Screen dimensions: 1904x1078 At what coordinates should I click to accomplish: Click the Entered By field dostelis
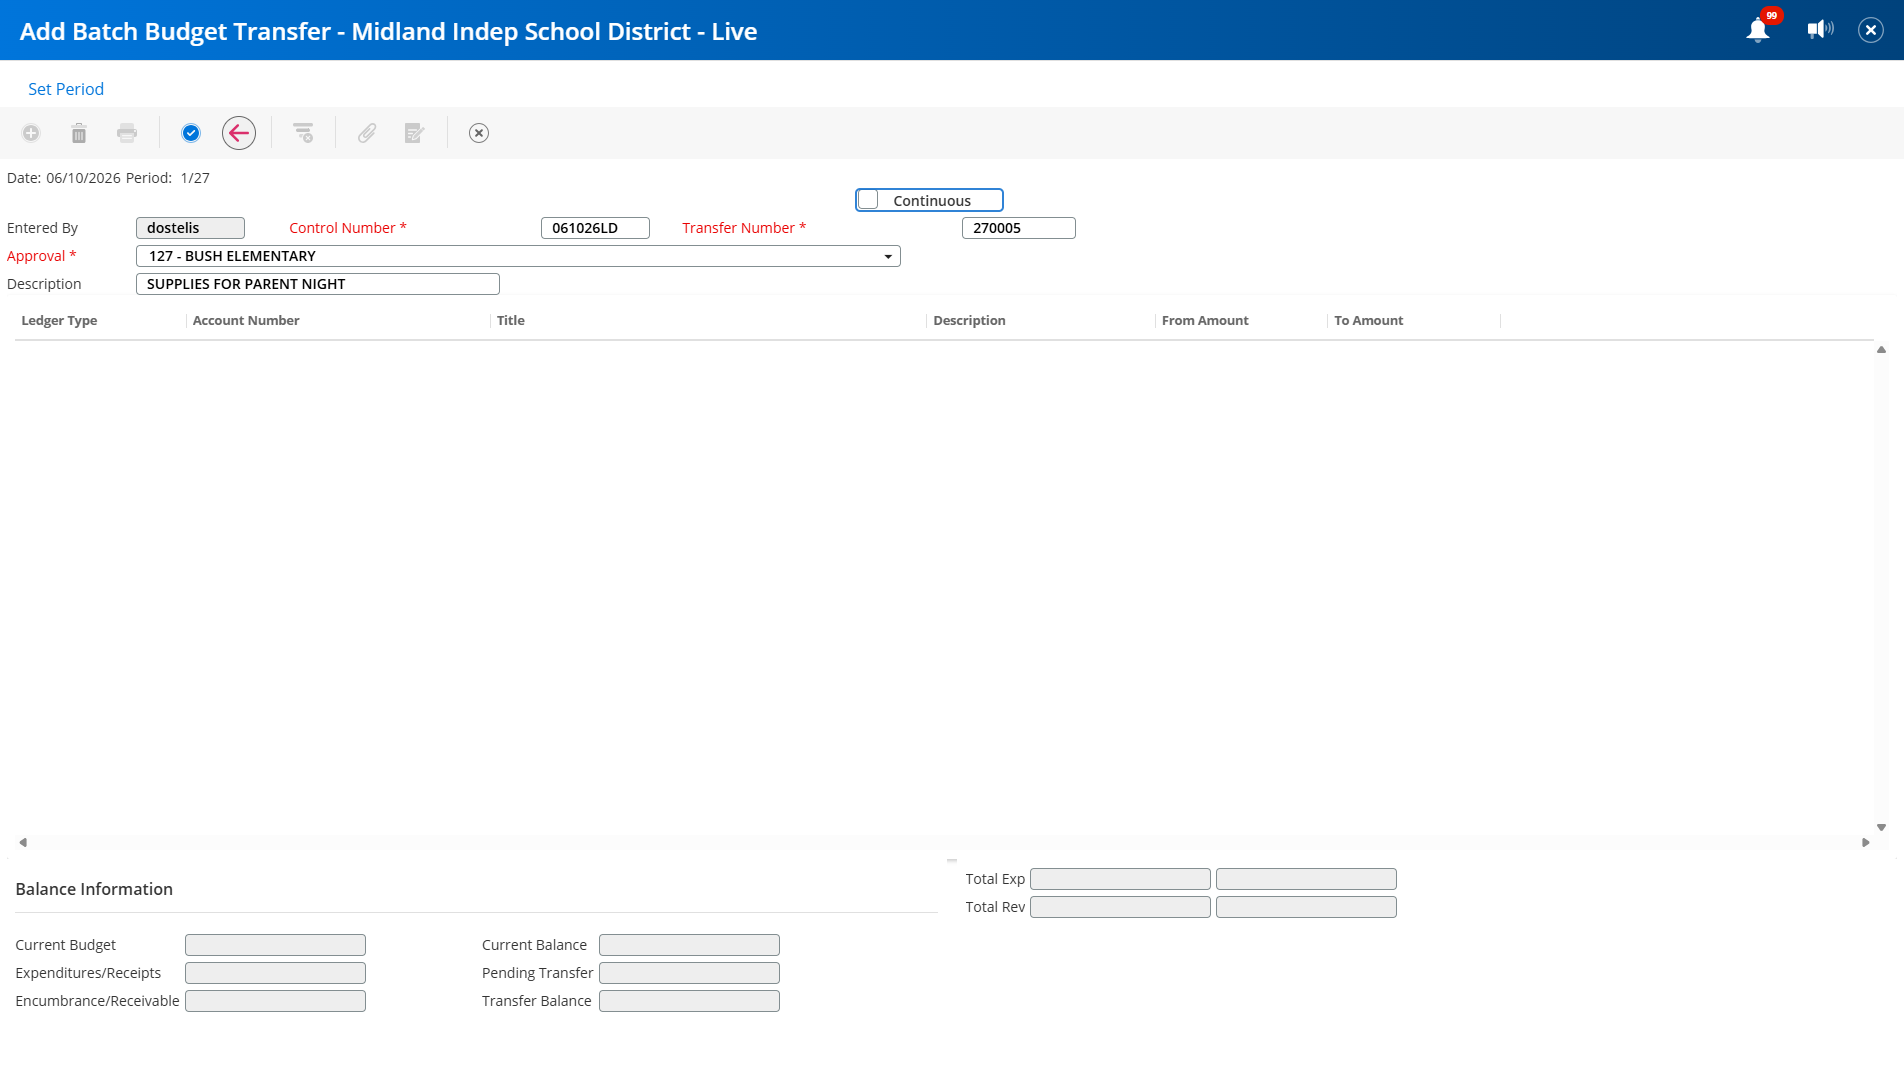click(190, 228)
